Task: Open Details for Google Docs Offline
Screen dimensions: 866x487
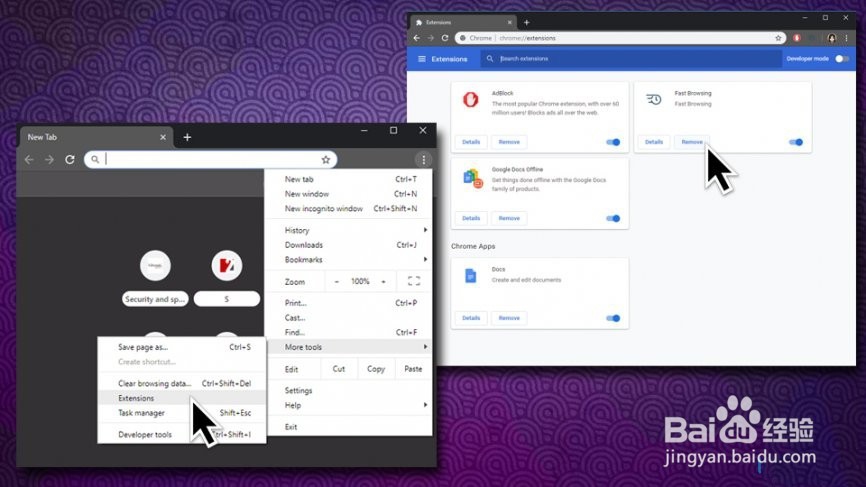Action: point(471,218)
